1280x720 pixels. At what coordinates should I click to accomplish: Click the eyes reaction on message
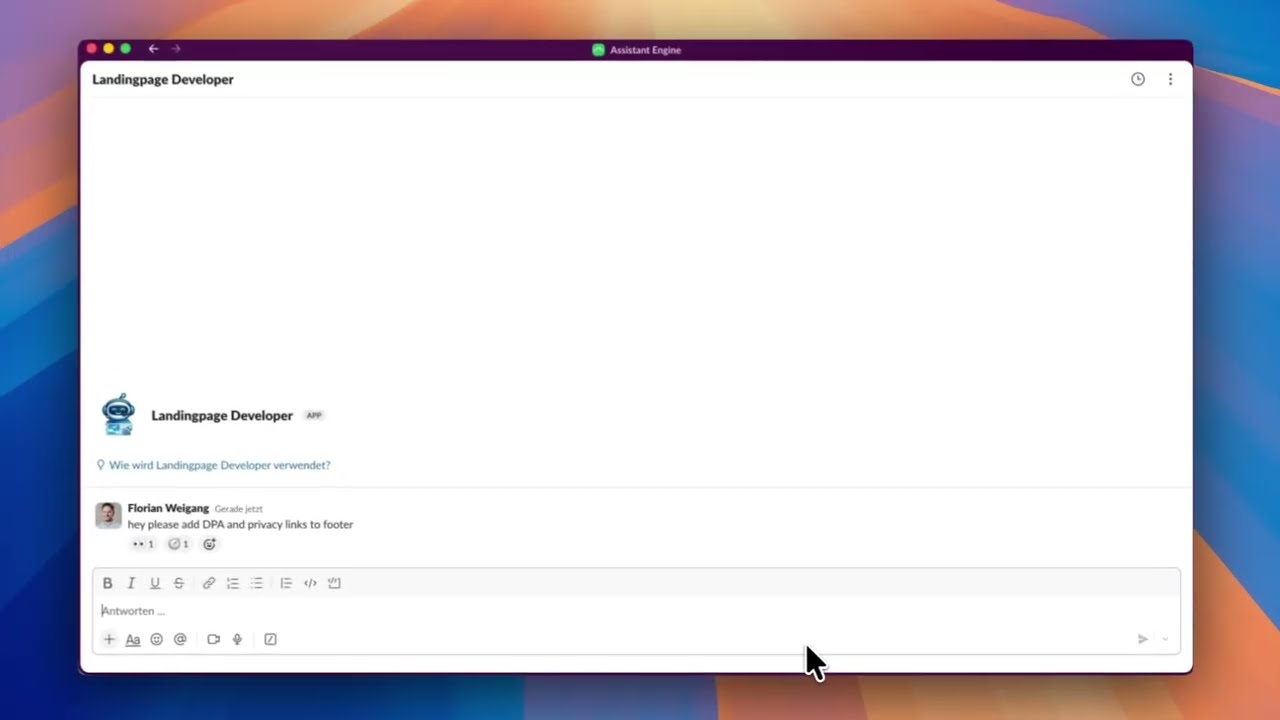(x=143, y=544)
